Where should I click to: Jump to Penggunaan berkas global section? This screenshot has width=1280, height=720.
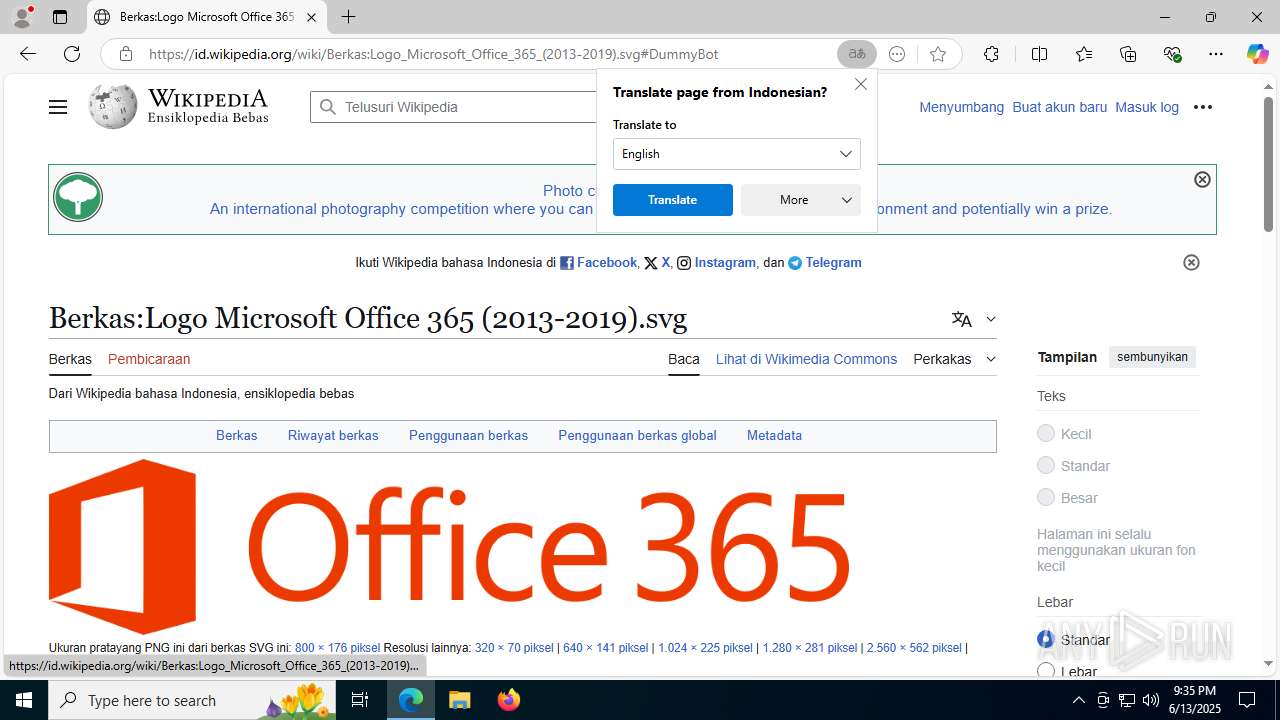coord(637,435)
